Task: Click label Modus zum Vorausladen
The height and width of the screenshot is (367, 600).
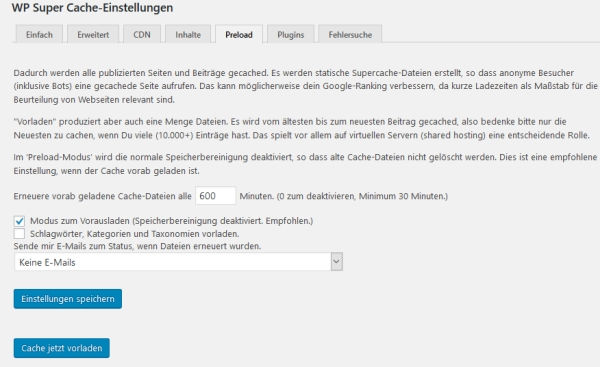Action: tap(171, 221)
